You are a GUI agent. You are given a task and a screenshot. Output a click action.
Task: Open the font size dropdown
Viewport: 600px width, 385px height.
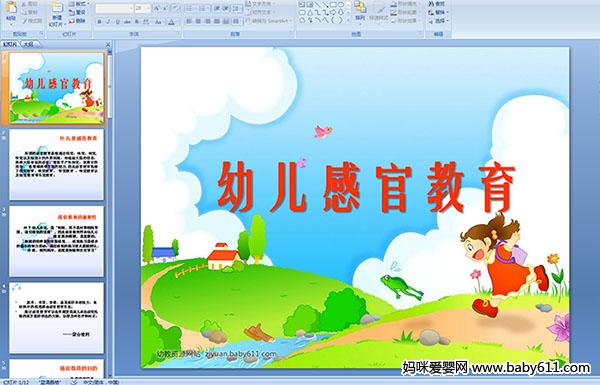click(148, 8)
